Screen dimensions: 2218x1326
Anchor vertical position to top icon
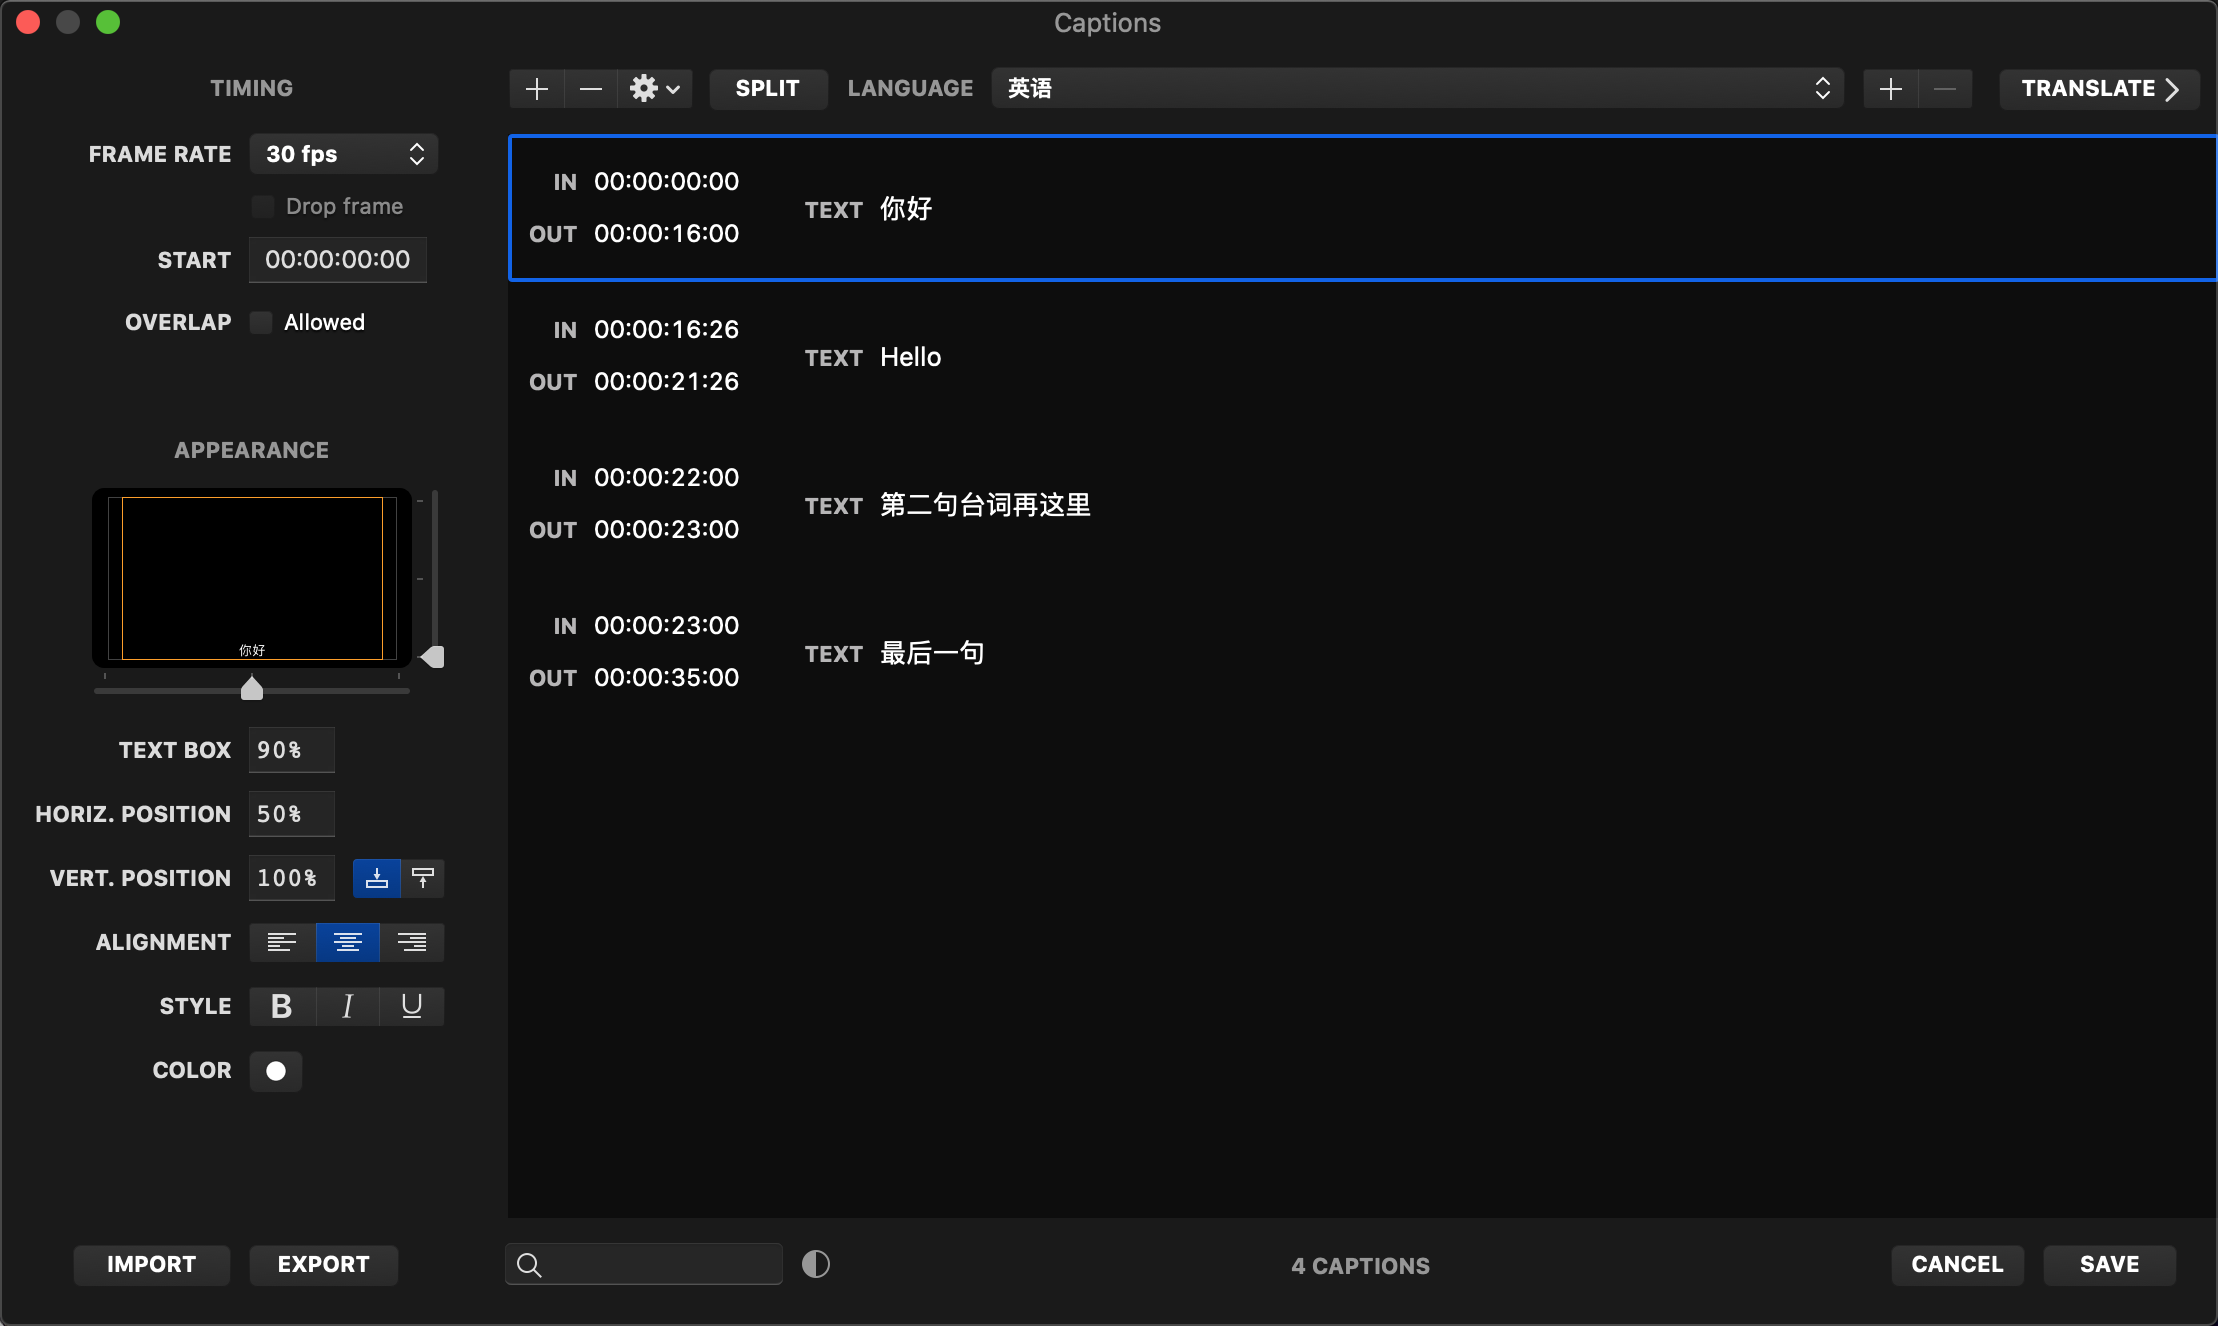coord(423,878)
